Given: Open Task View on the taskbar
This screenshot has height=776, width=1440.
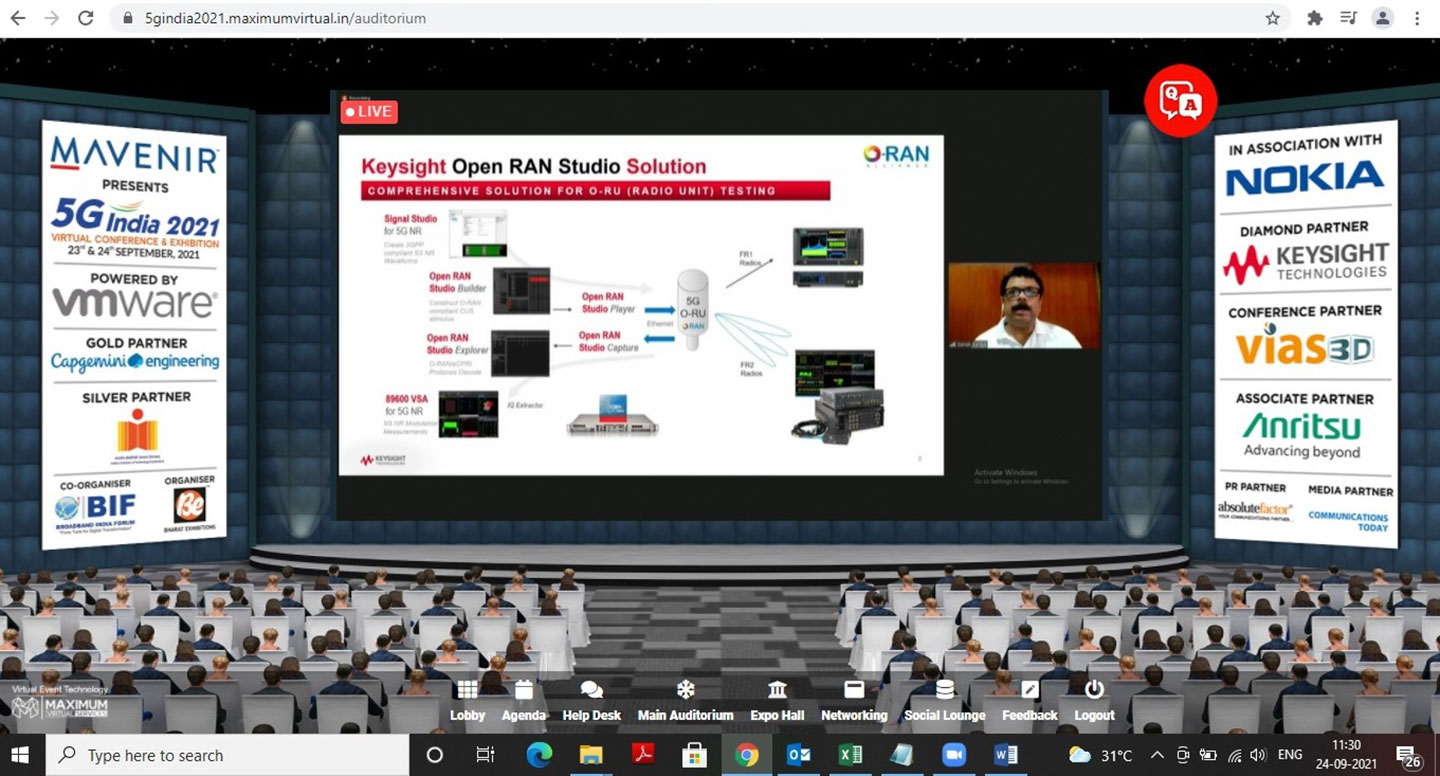Looking at the screenshot, I should [x=485, y=755].
